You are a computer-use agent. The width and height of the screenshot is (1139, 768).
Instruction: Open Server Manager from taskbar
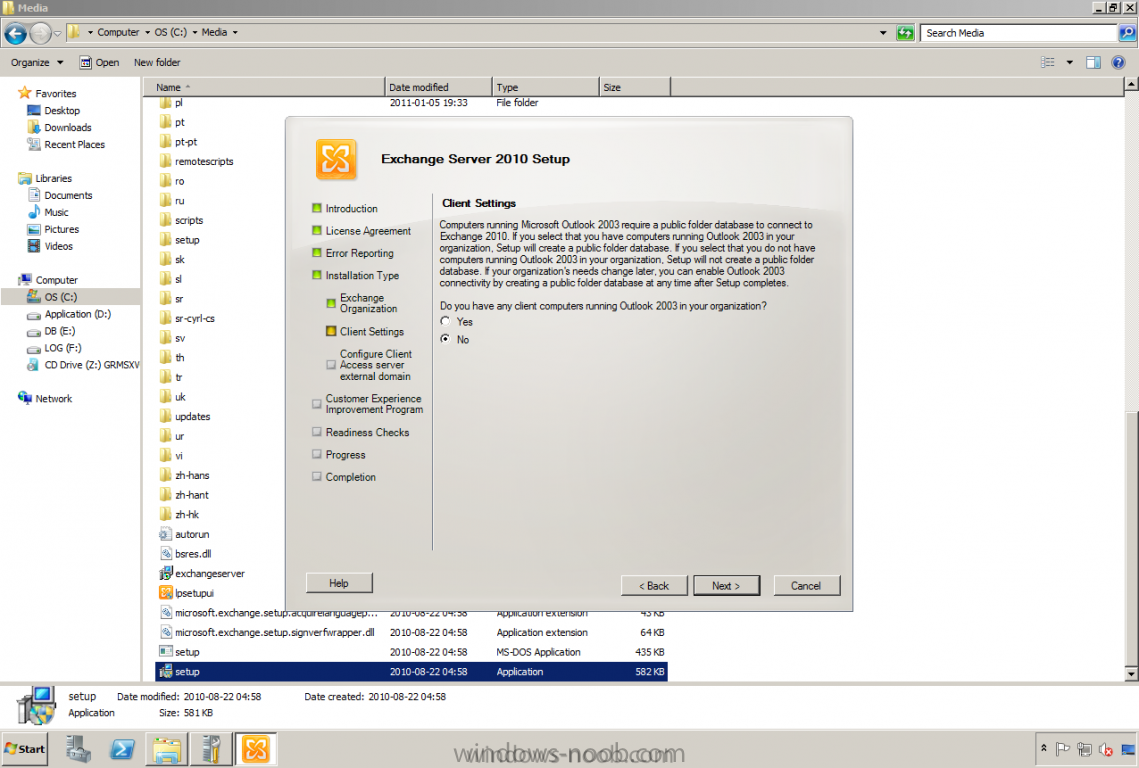[x=78, y=749]
